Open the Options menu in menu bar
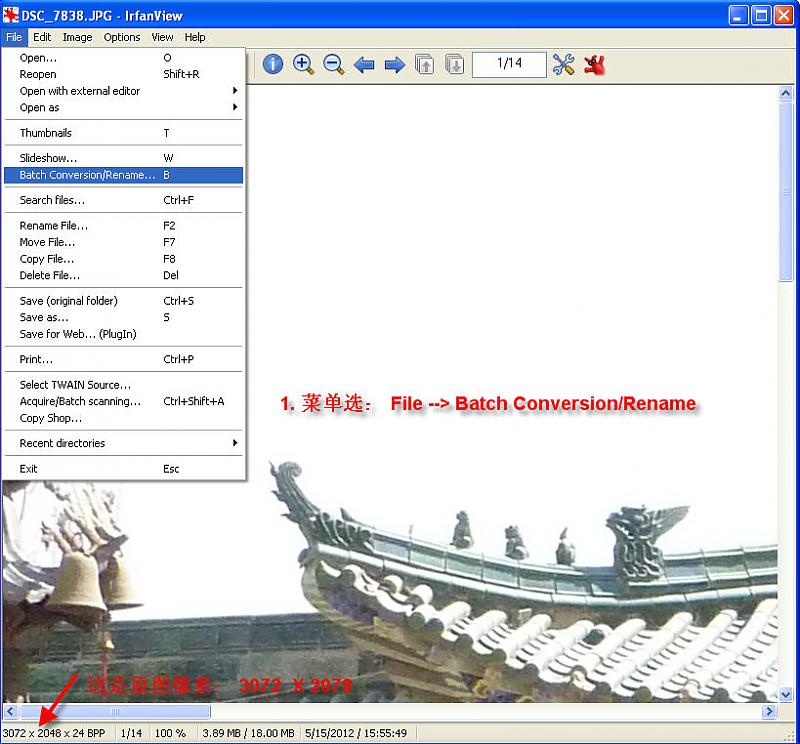Image resolution: width=800 pixels, height=744 pixels. [x=122, y=37]
